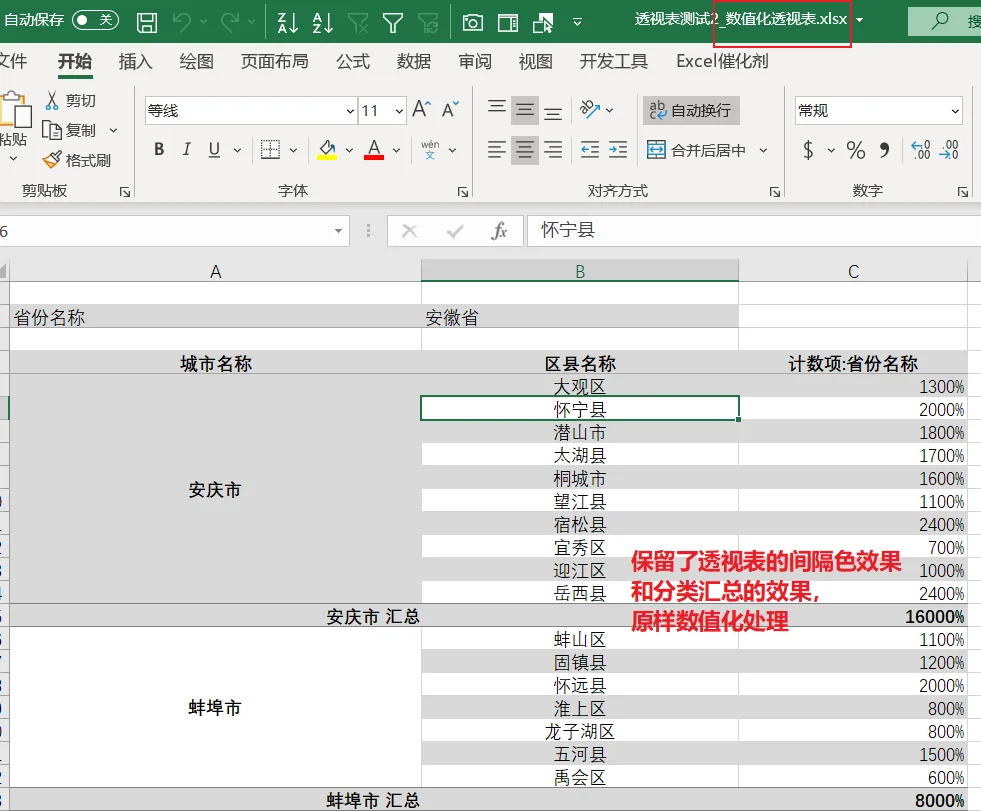Apply bold formatting with B icon
The width and height of the screenshot is (981, 811).
(x=159, y=150)
